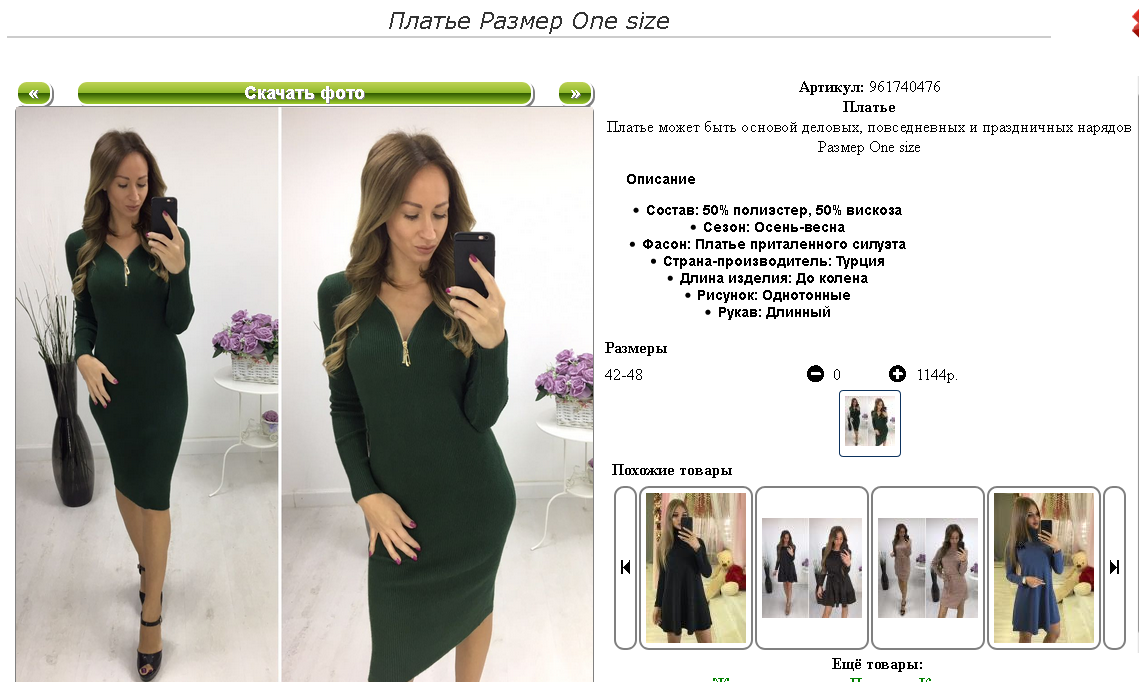Viewport: 1139px width, 682px height.
Task: Click the right close-up dress photo
Action: 437,394
